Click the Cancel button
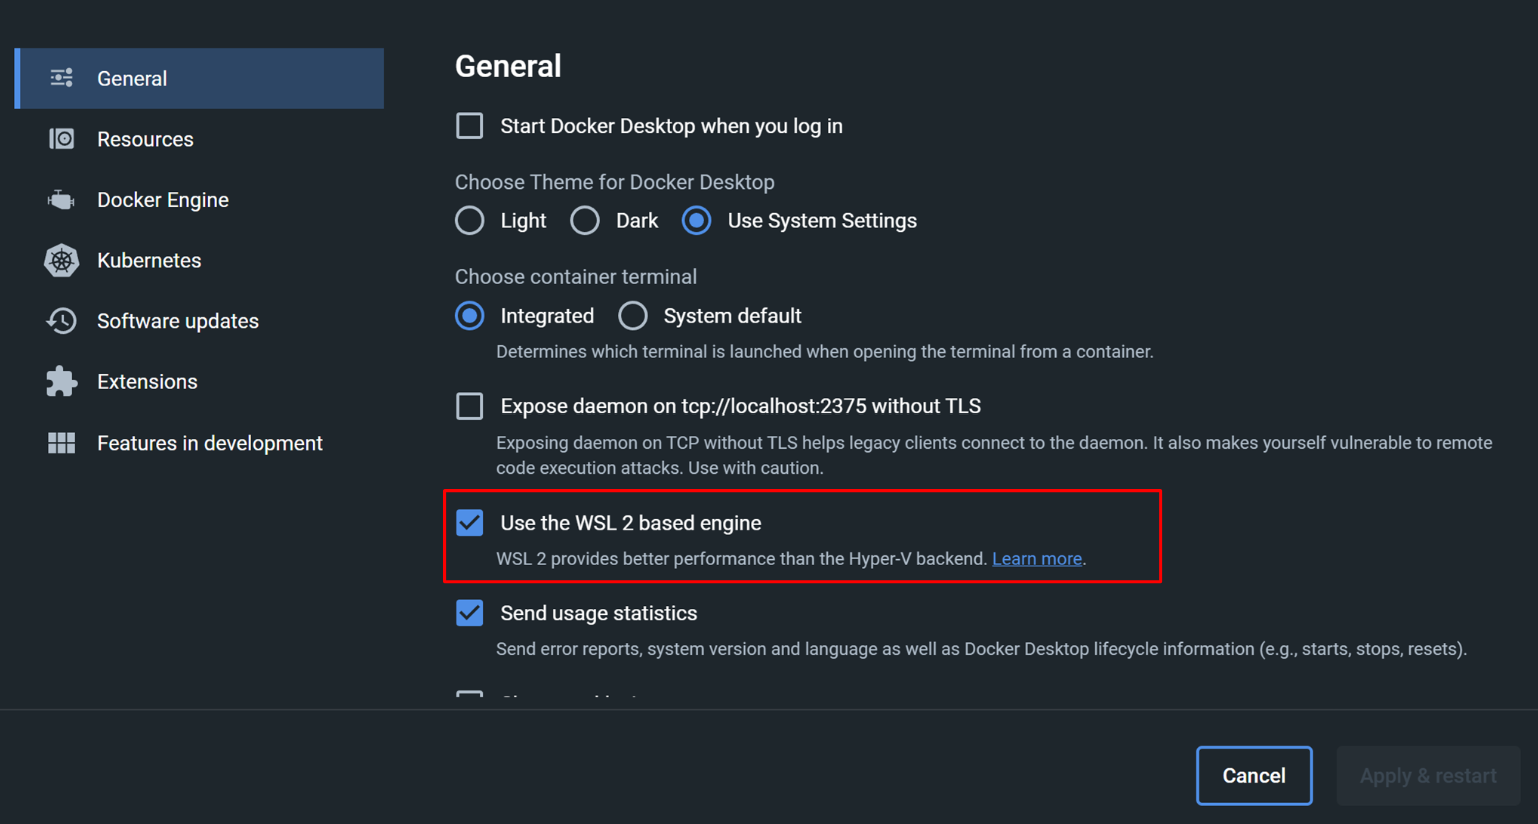Image resolution: width=1538 pixels, height=824 pixels. click(x=1254, y=776)
